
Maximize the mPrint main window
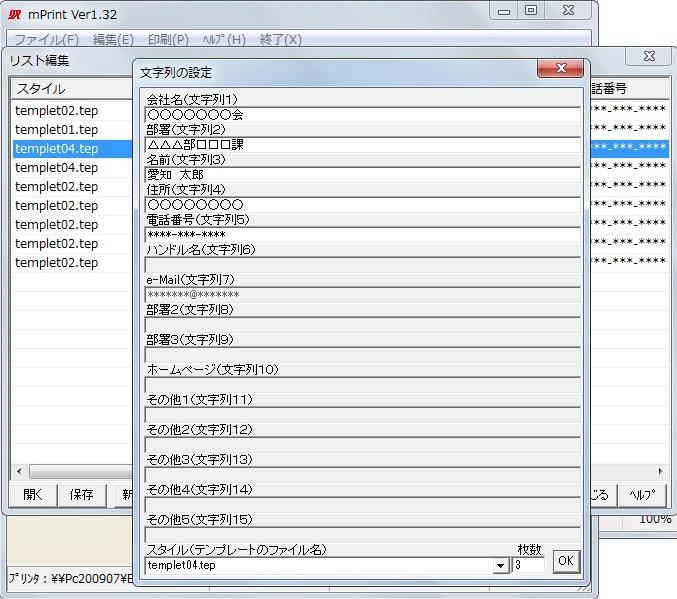click(530, 11)
